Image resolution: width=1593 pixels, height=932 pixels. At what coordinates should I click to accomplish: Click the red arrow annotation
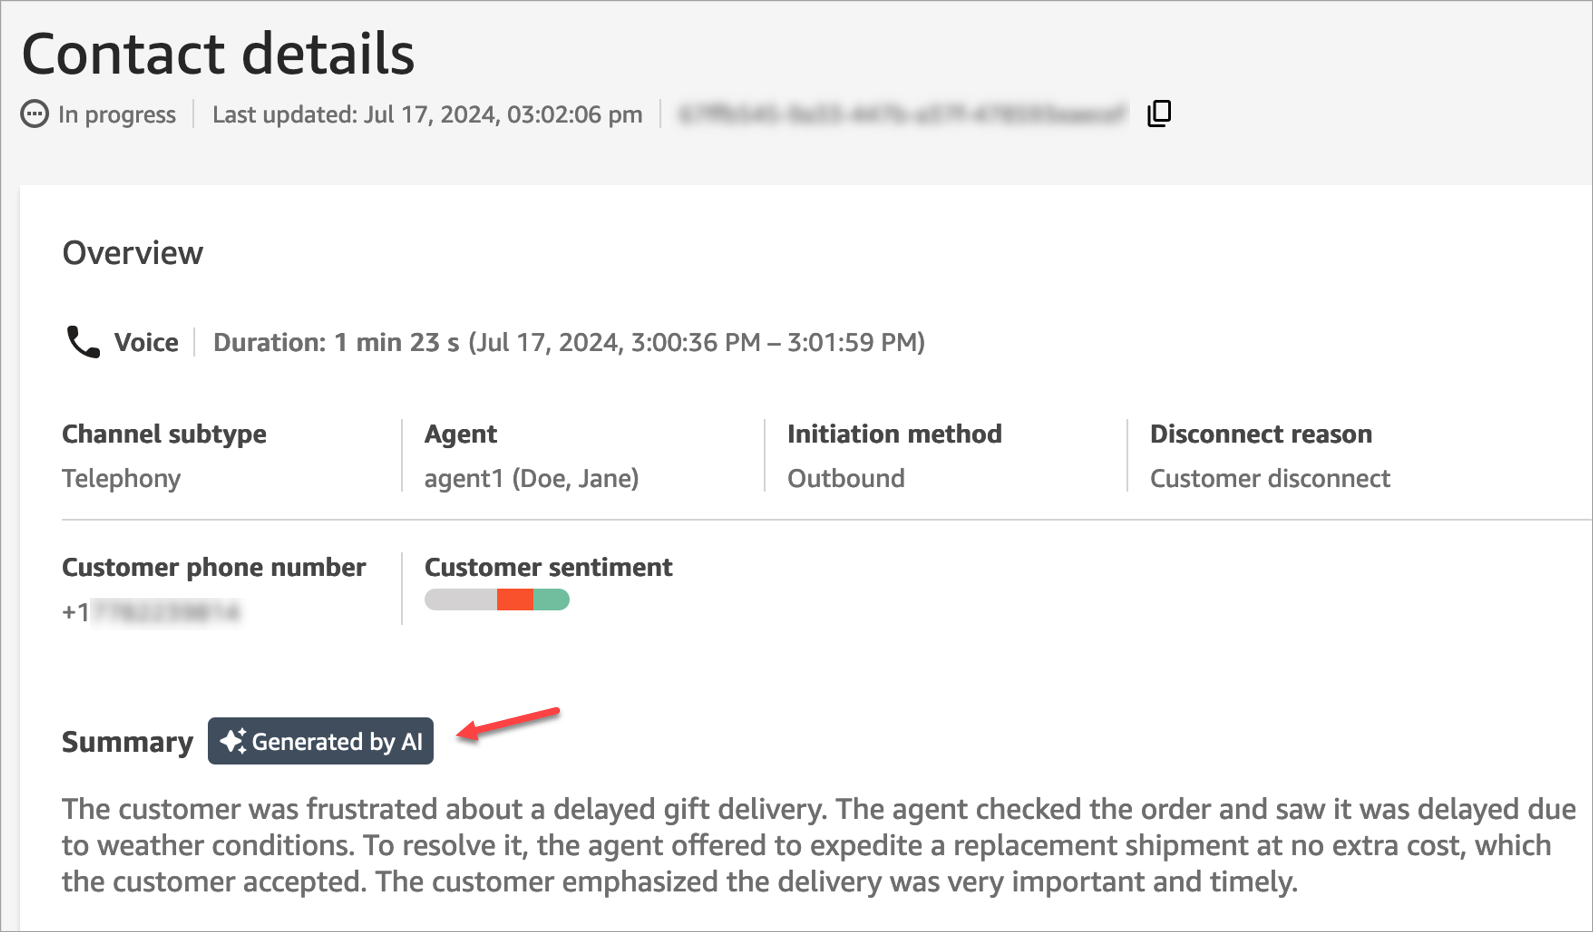[x=508, y=723]
